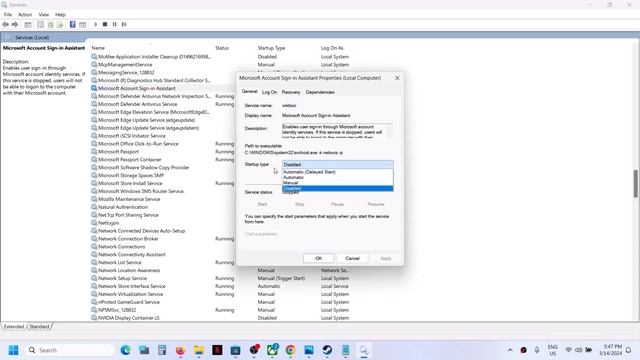This screenshot has width=640, height=360.
Task: Switch to the Recovery tab
Action: coord(291,92)
